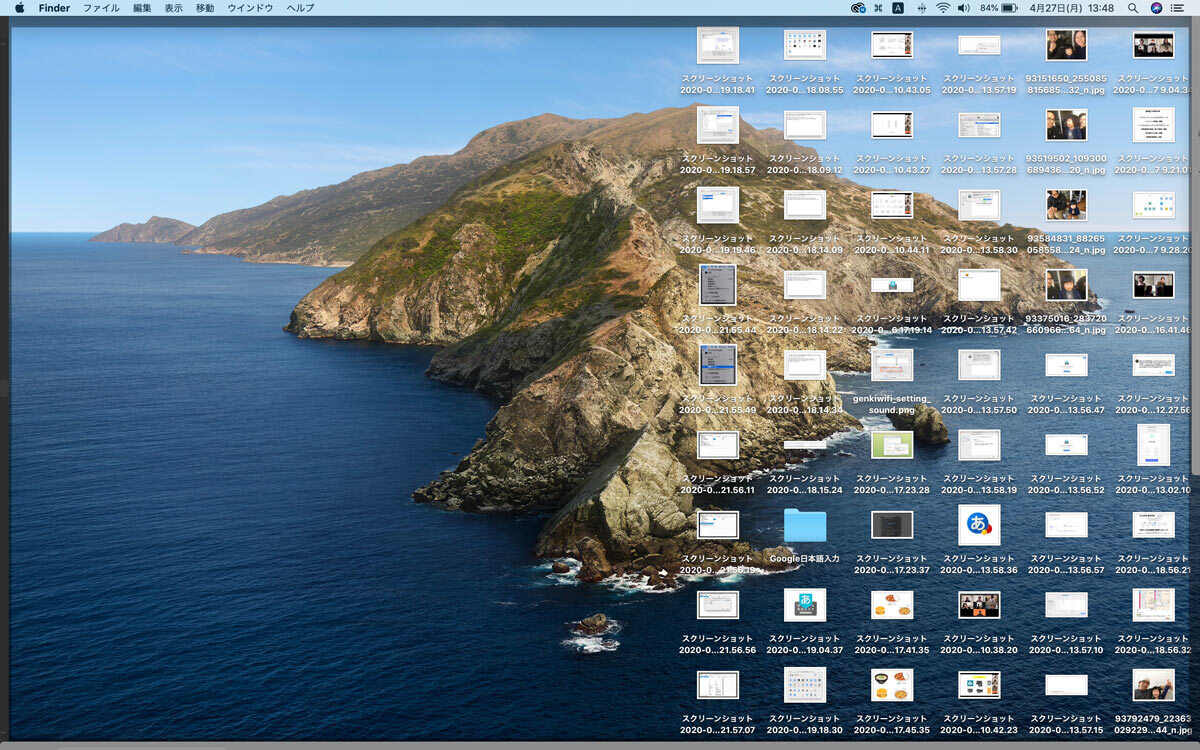Viewport: 1200px width, 750px height.
Task: Select screenshot icon dated 2020-0...13.58.36
Action: coord(979,525)
